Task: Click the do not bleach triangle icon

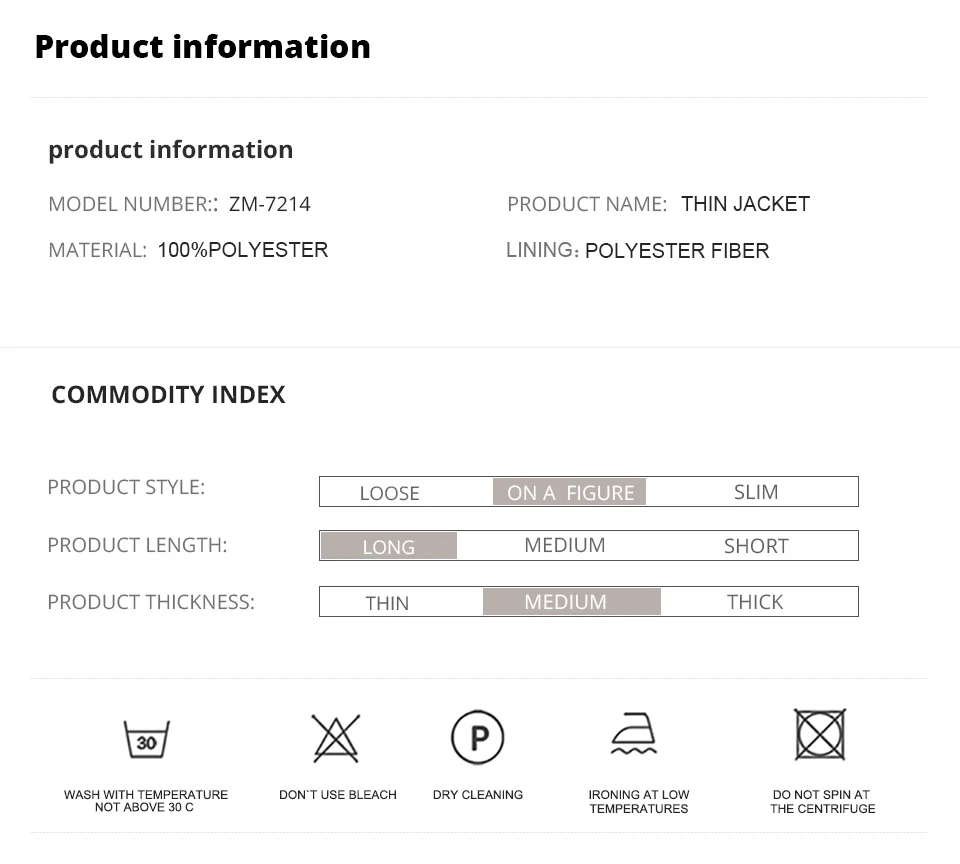Action: coord(336,738)
